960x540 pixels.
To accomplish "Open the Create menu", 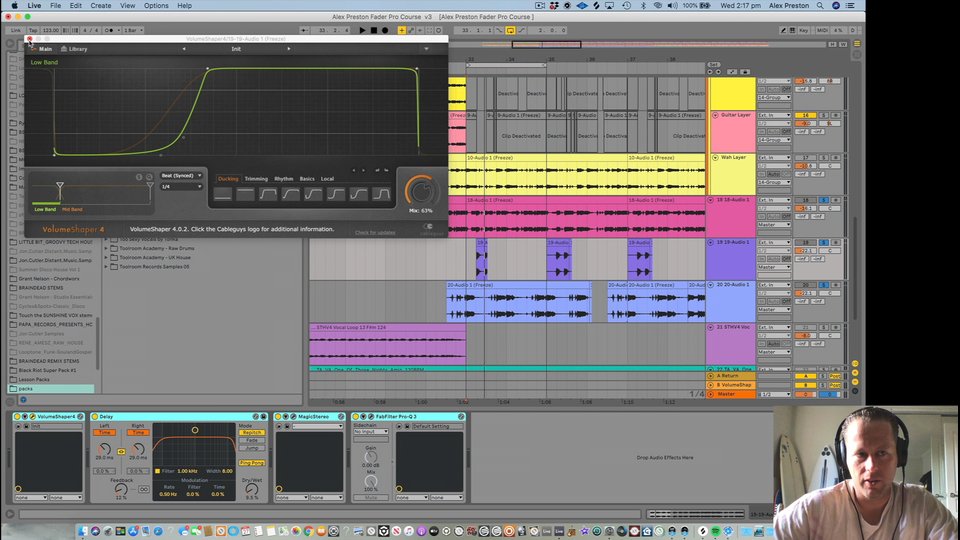I will click(101, 6).
